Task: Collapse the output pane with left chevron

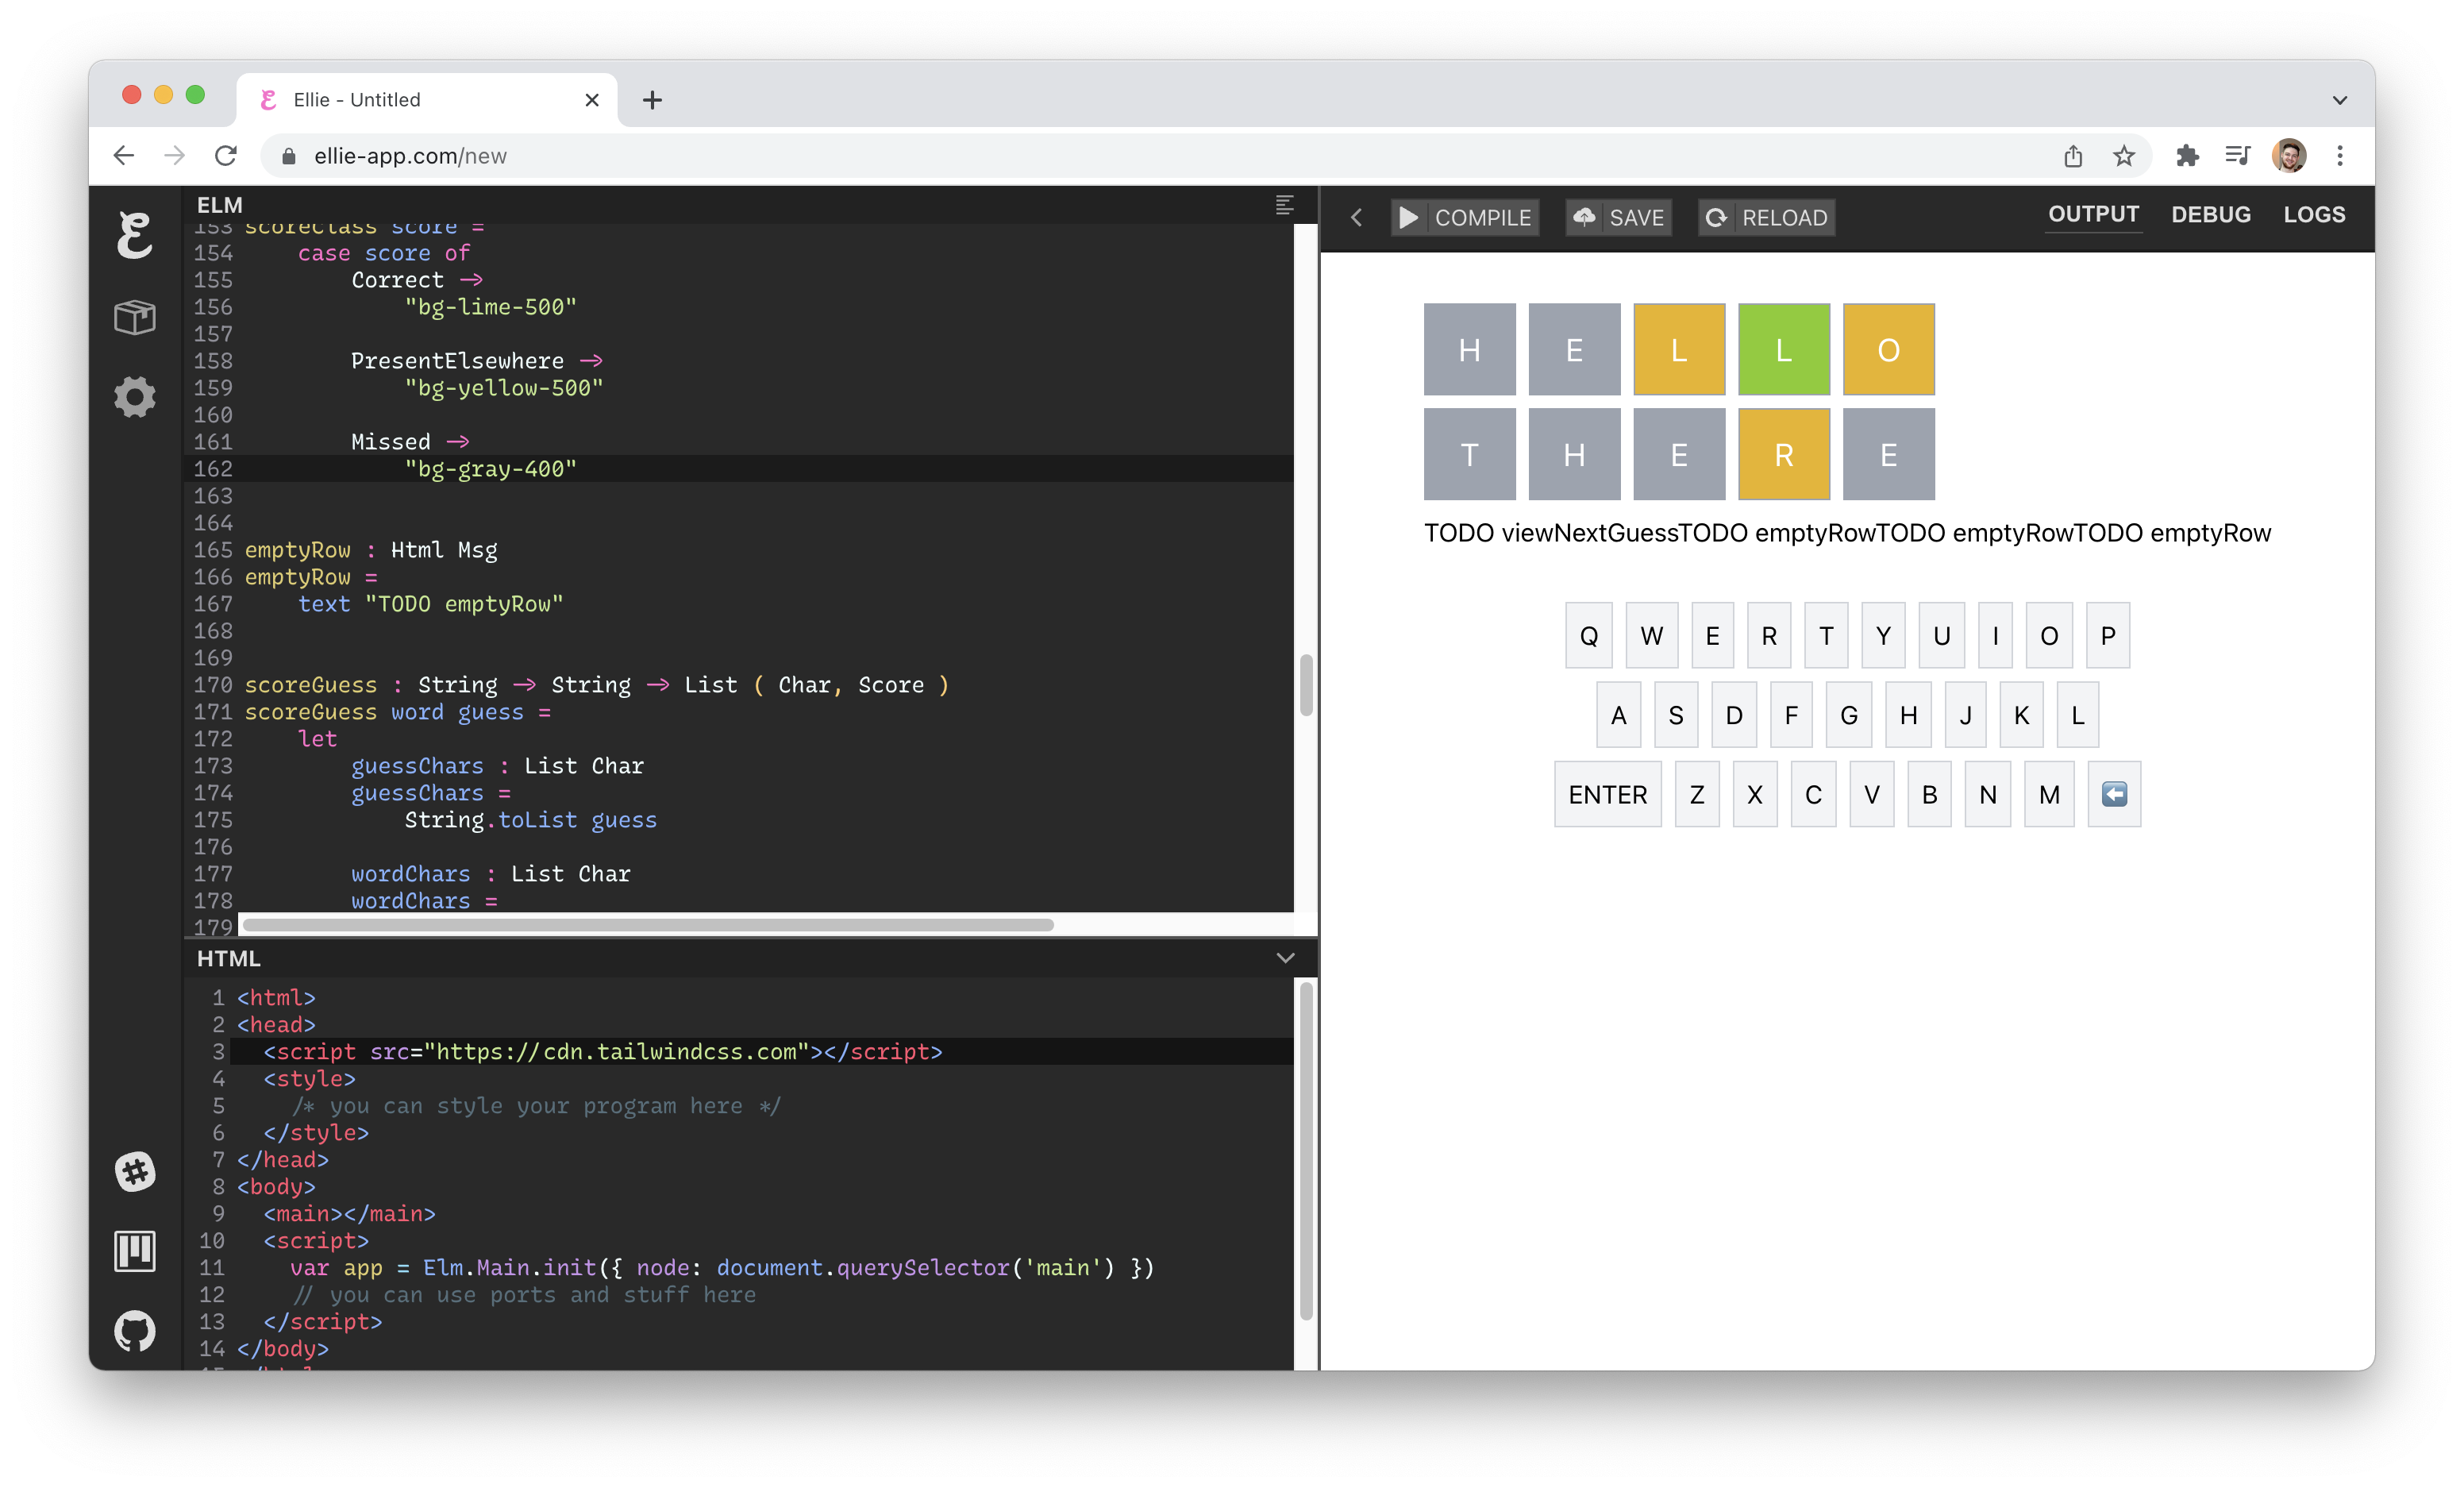Action: 1356,217
